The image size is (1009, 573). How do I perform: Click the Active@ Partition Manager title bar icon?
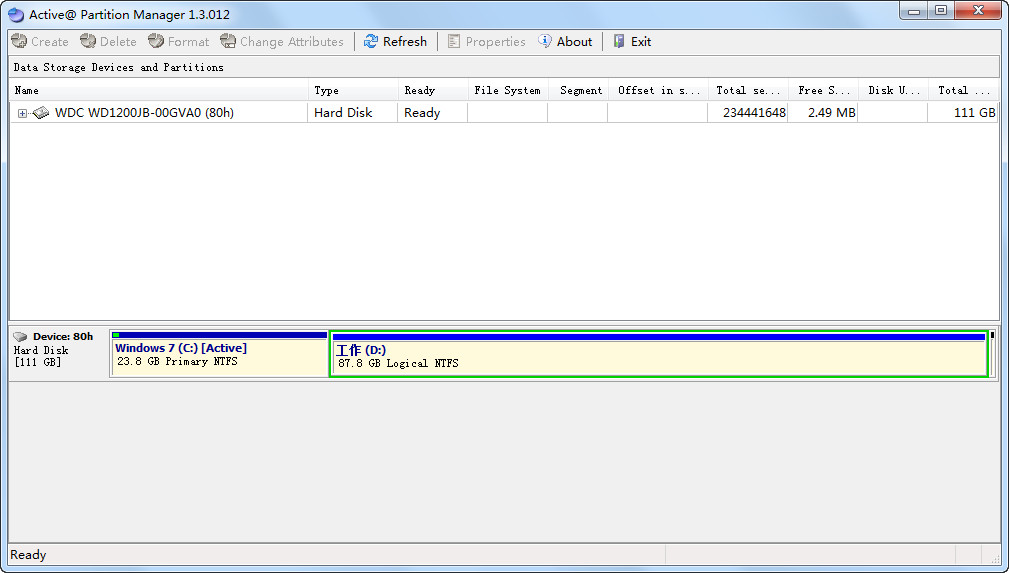point(16,14)
